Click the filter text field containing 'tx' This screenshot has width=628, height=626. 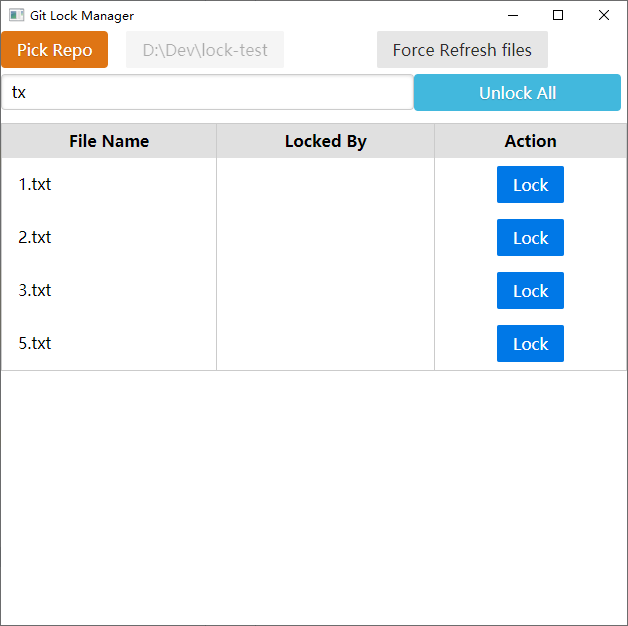pyautogui.click(x=207, y=93)
